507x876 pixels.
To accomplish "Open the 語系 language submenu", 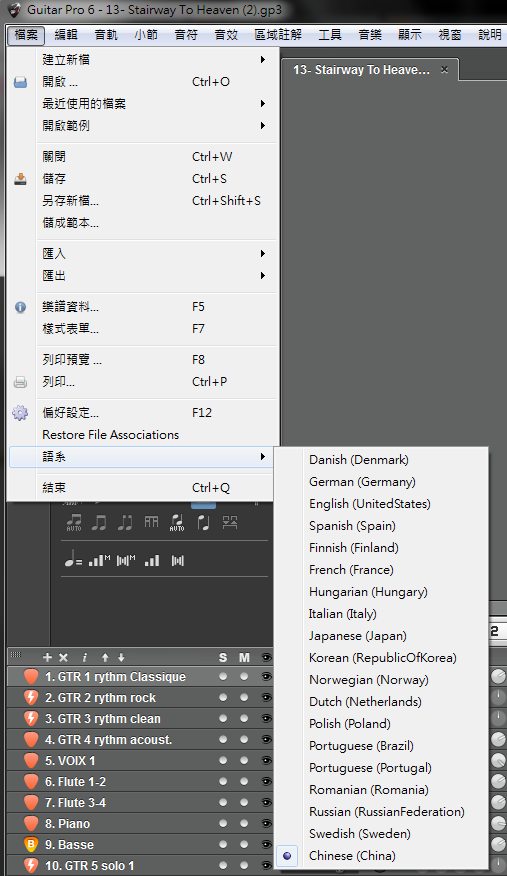I will point(141,457).
